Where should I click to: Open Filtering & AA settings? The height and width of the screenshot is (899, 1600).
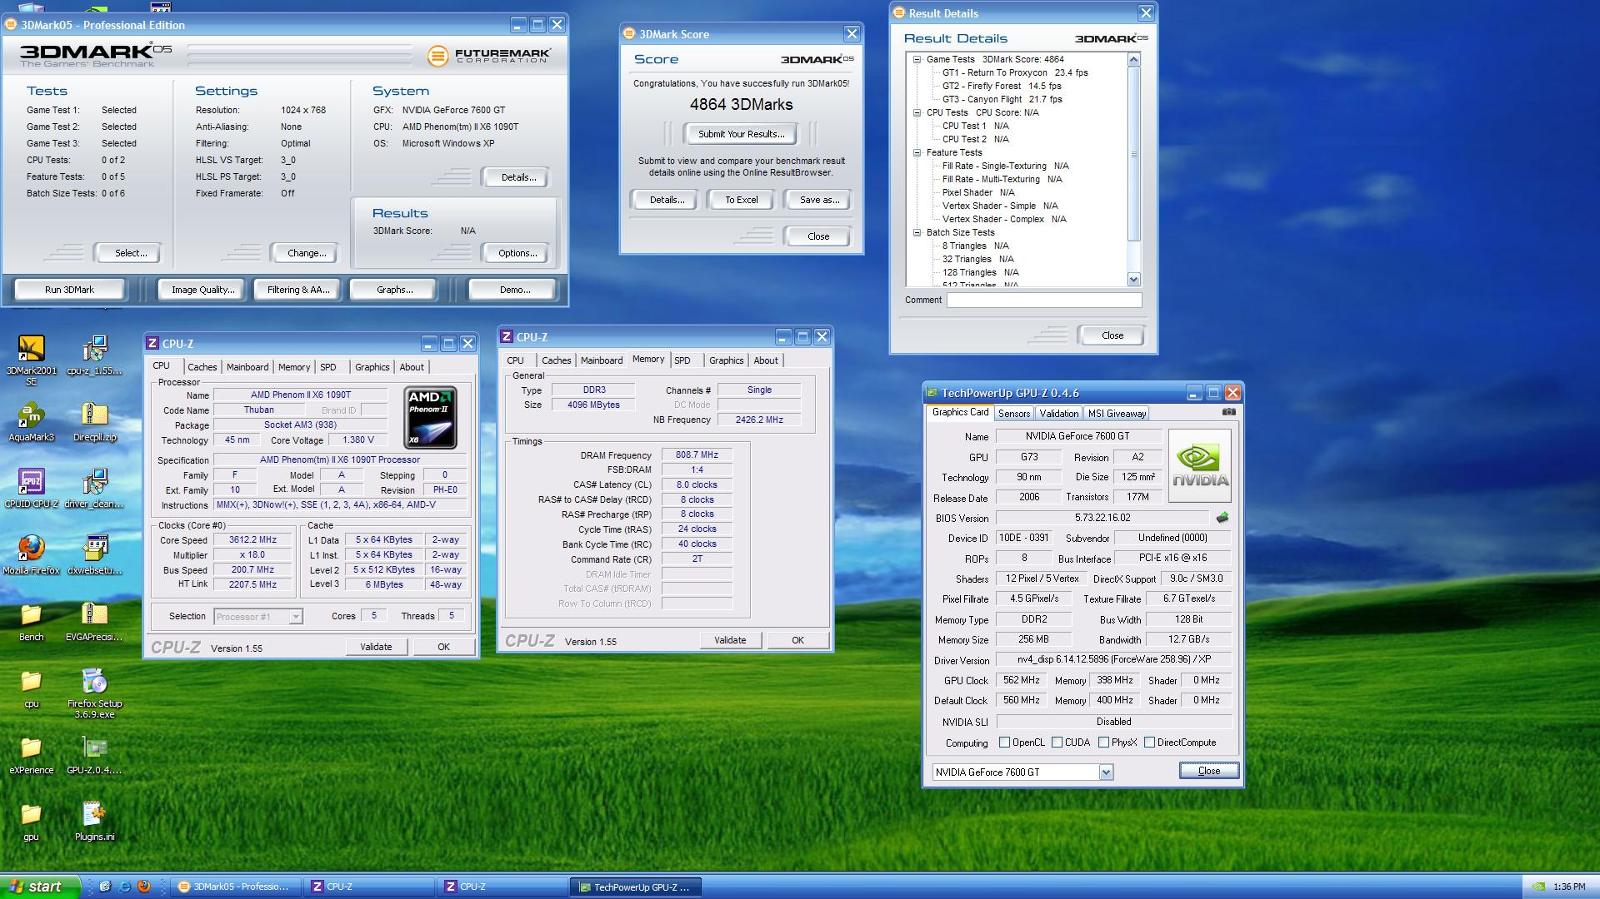point(298,289)
